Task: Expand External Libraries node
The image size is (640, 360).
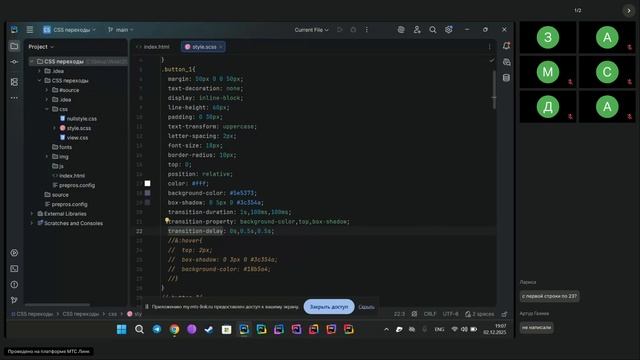Action: pos(32,213)
